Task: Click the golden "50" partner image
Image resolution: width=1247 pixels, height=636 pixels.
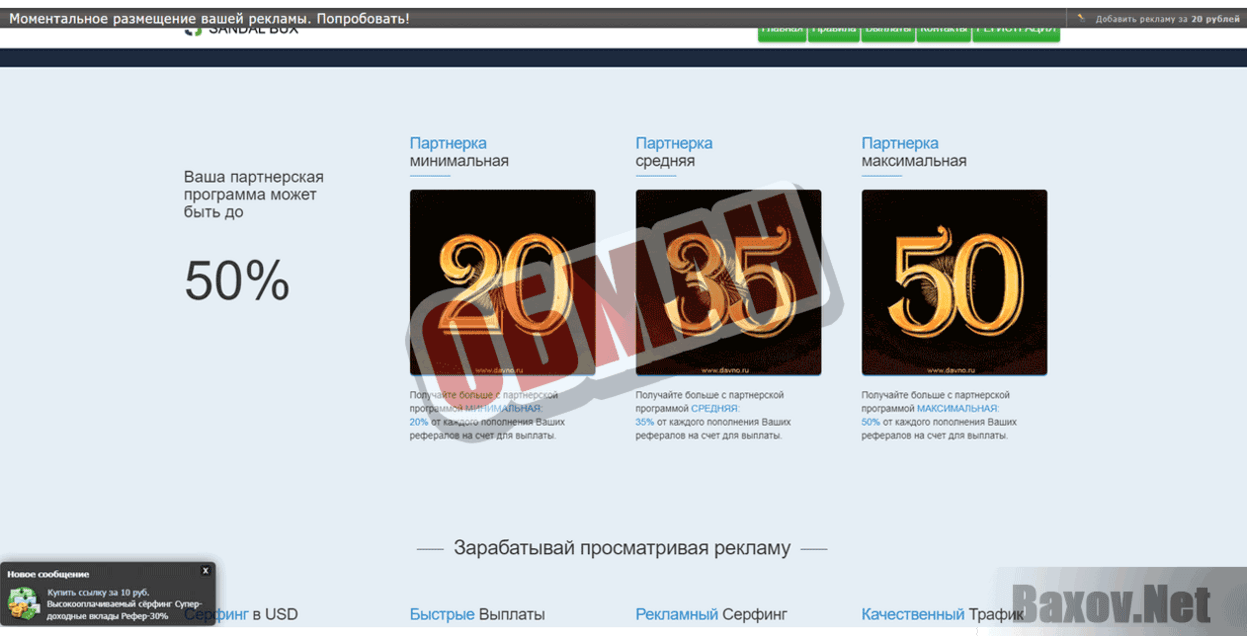Action: [955, 282]
